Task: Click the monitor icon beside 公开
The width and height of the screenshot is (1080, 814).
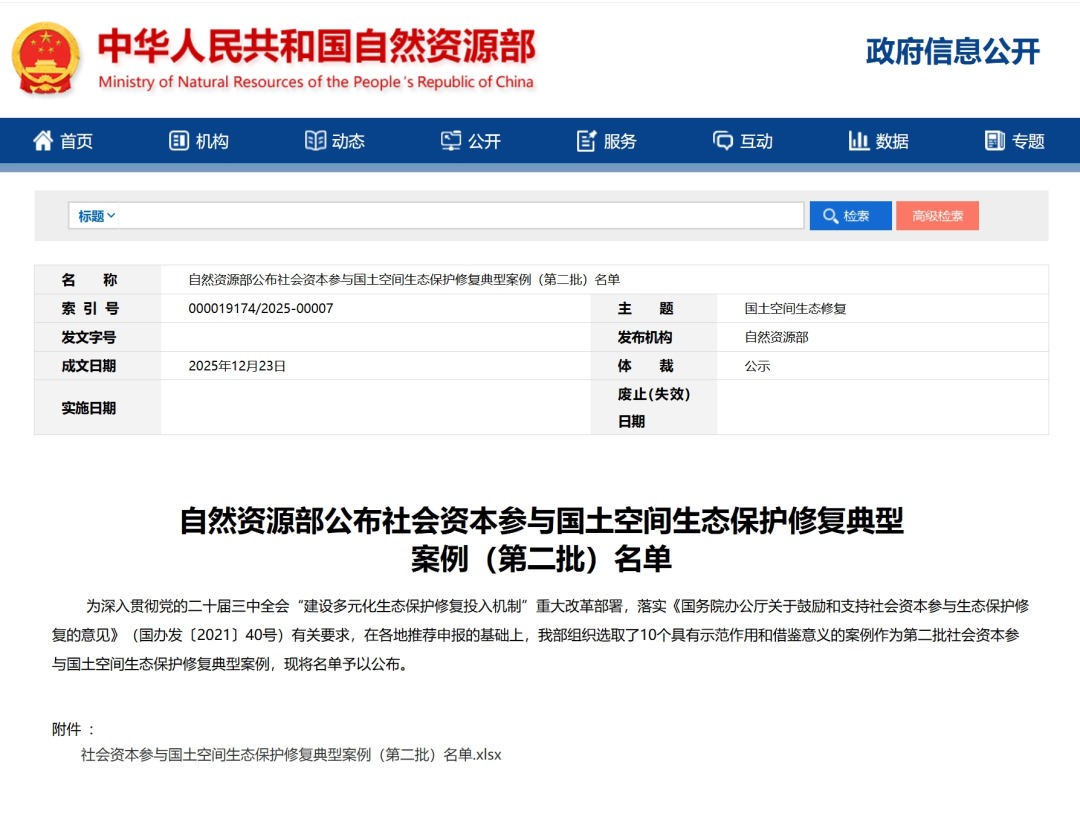Action: pyautogui.click(x=451, y=141)
